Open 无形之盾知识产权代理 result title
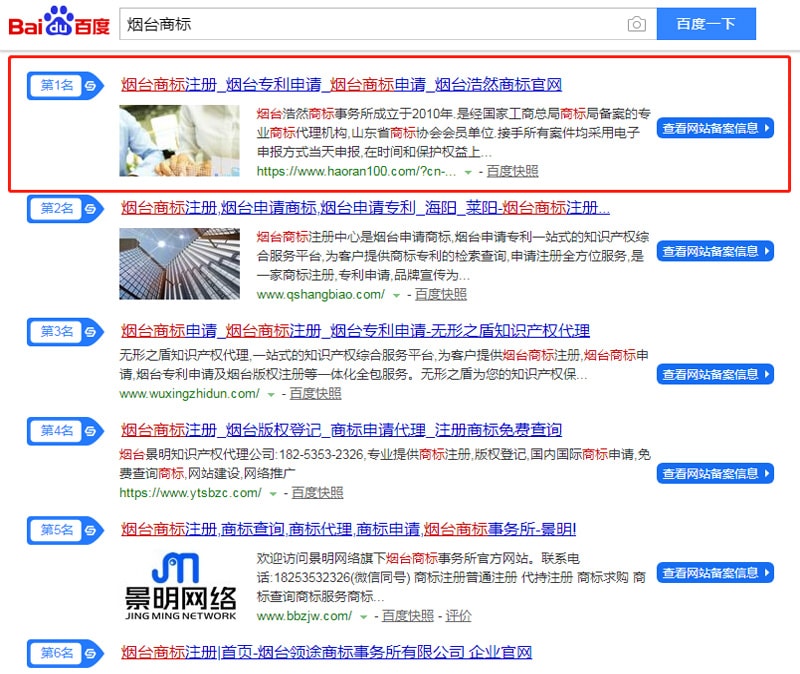The height and width of the screenshot is (674, 800). click(x=355, y=331)
